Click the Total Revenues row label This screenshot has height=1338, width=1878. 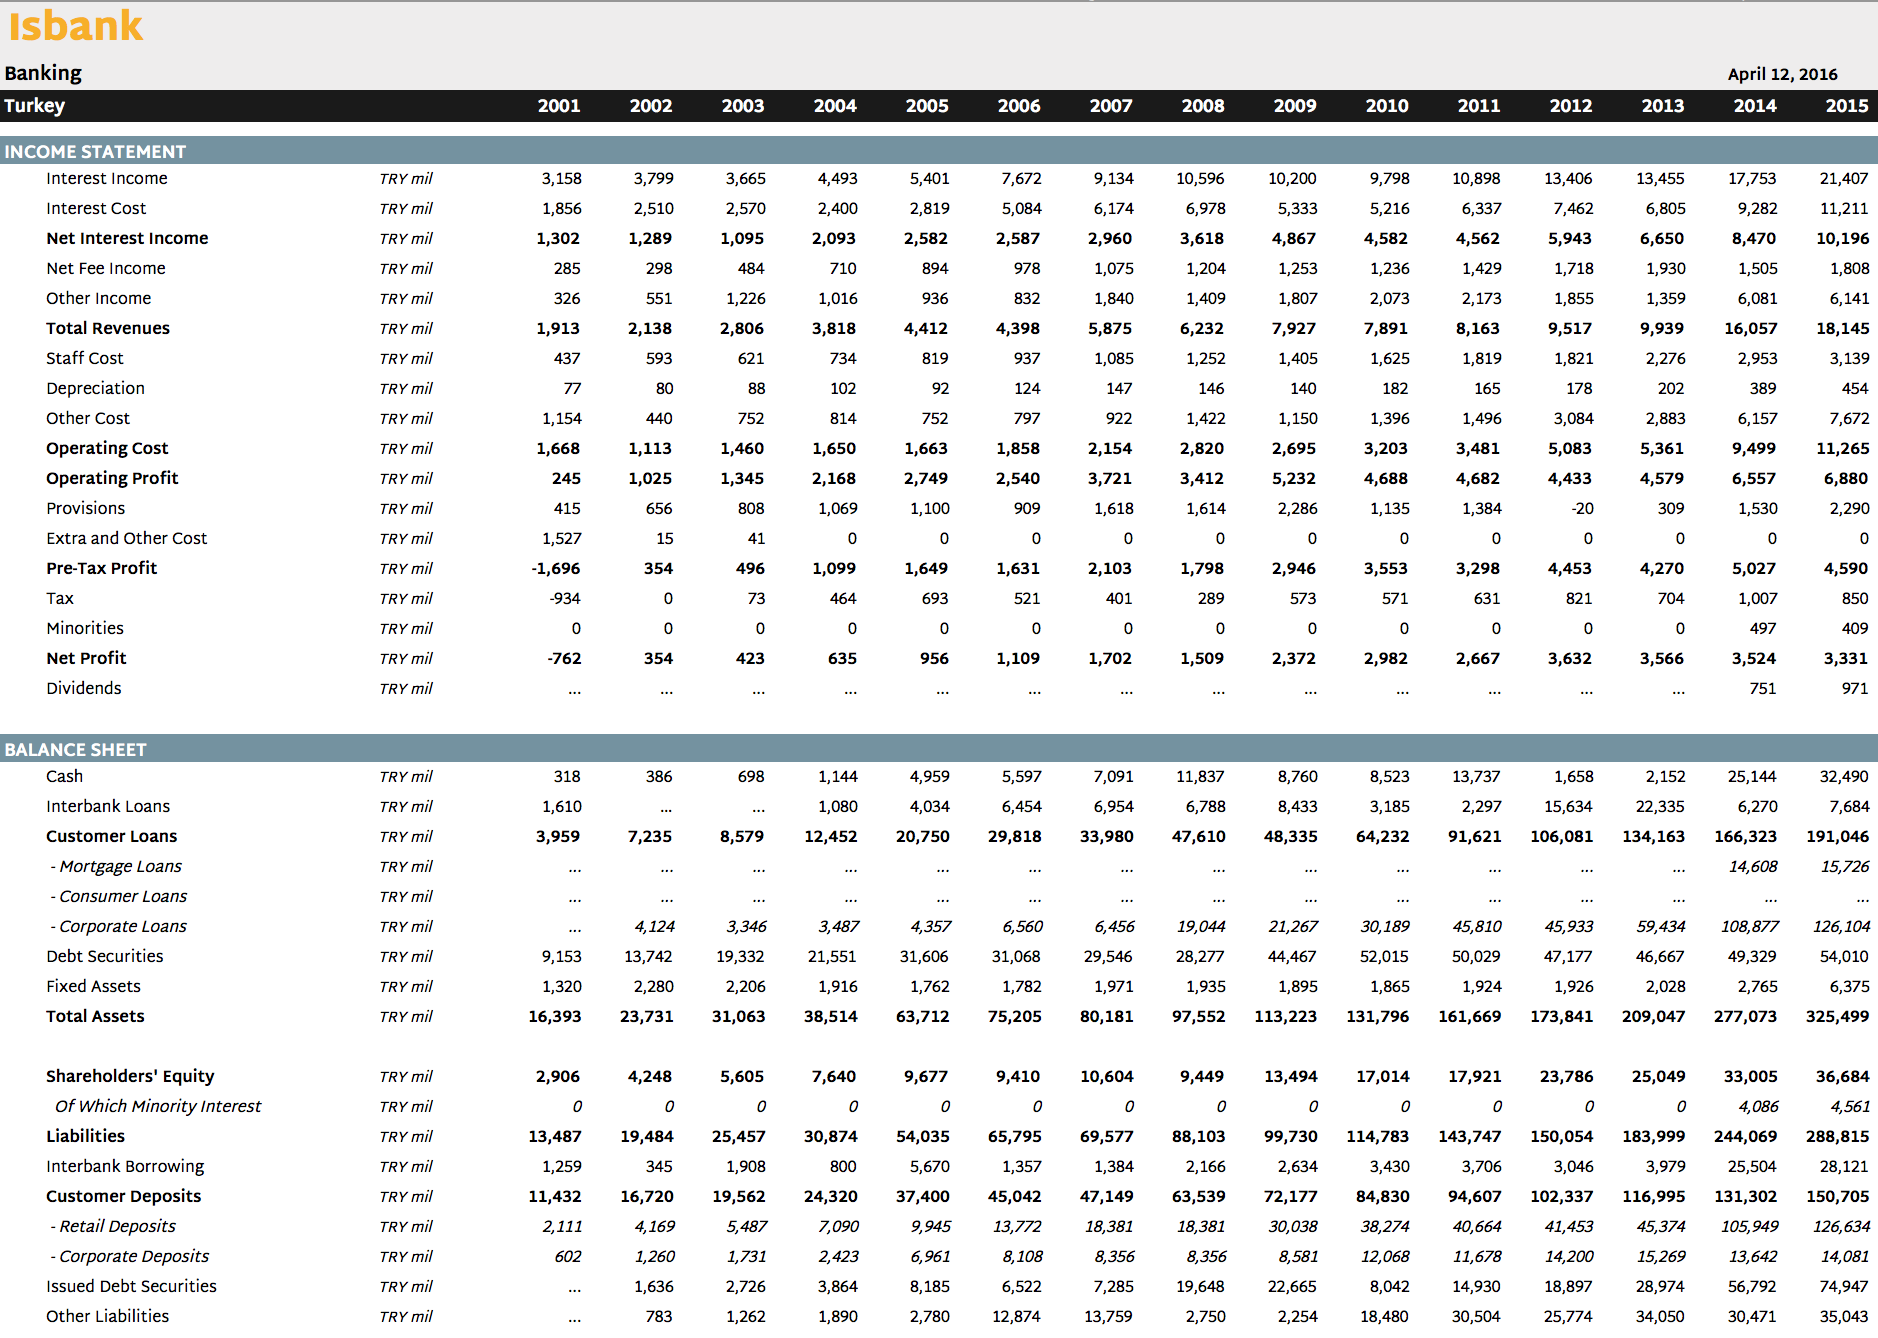coord(108,328)
